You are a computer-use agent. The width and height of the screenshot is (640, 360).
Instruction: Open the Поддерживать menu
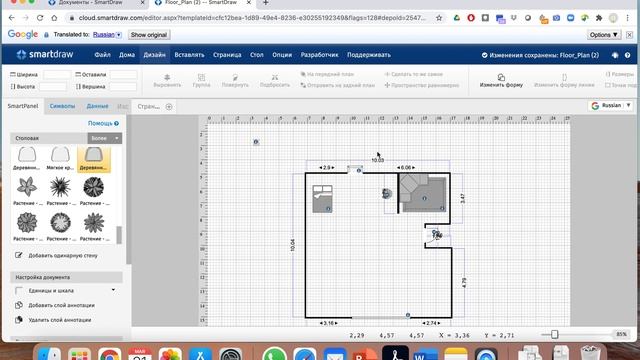pos(369,55)
